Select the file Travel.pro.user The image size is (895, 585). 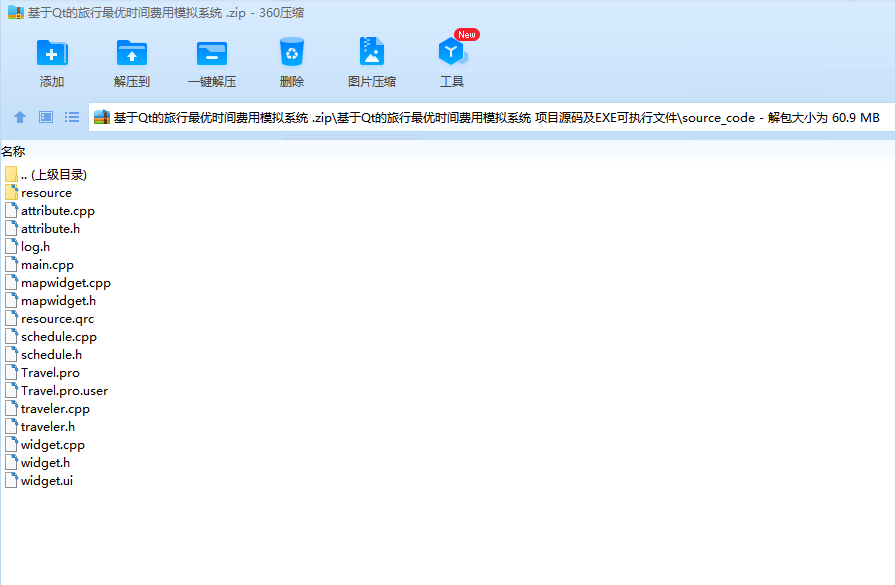[x=57, y=390]
